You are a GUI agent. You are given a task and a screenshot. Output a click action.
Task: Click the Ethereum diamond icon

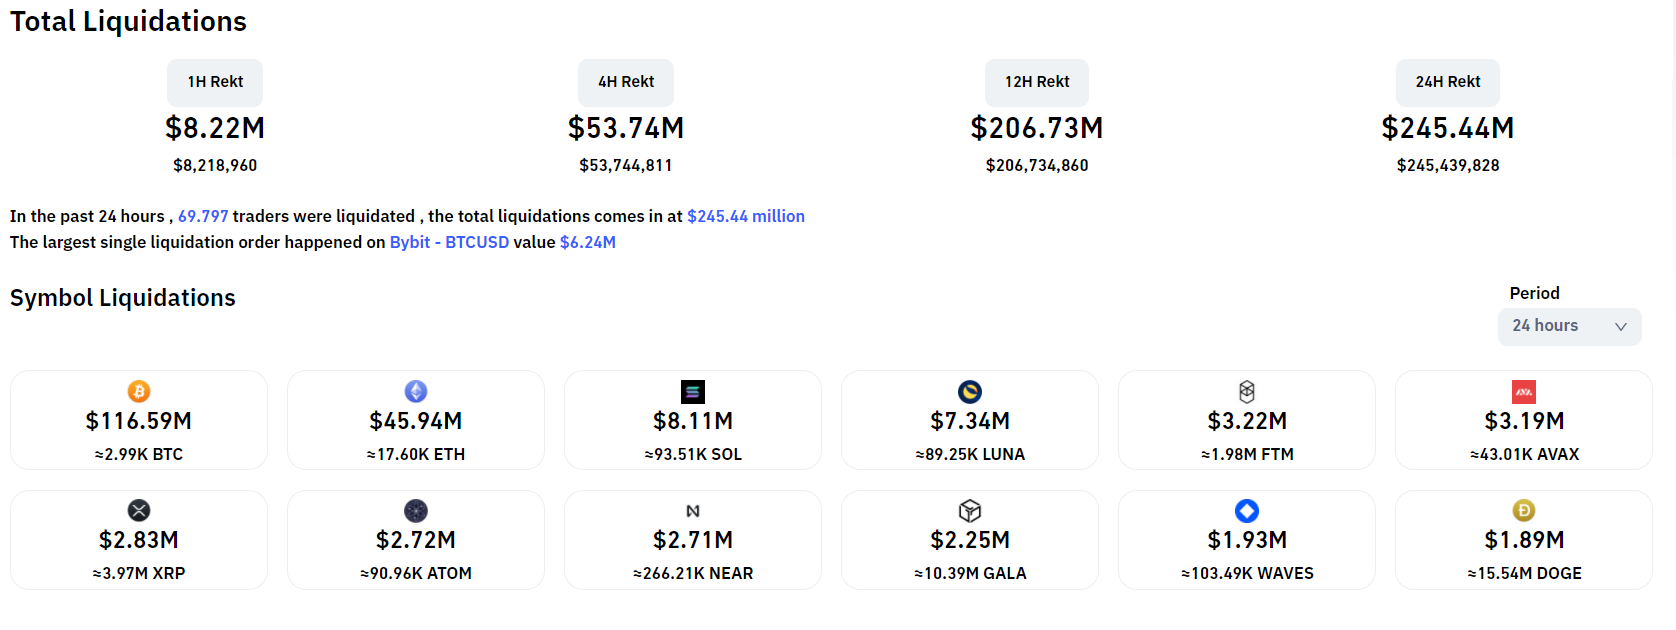416,391
